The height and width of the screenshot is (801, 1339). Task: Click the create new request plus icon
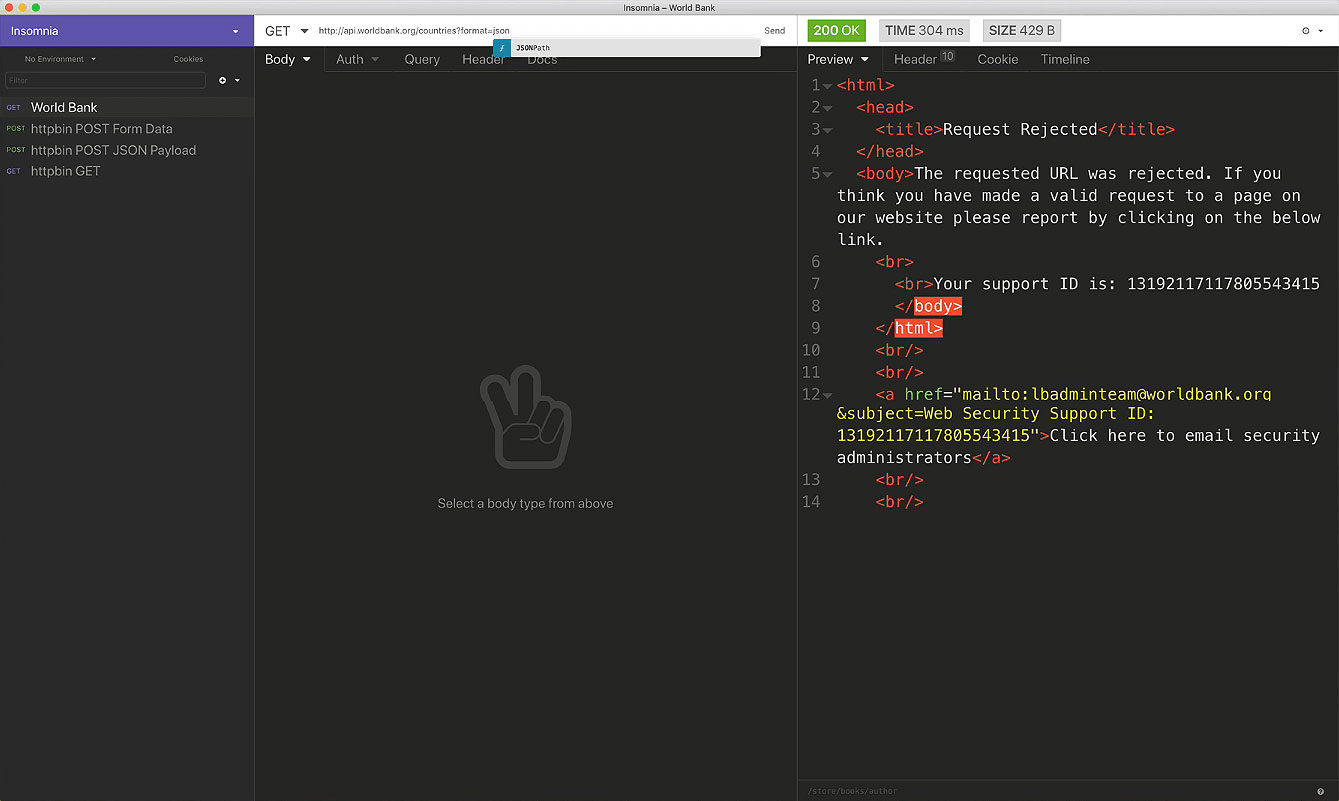click(x=223, y=80)
